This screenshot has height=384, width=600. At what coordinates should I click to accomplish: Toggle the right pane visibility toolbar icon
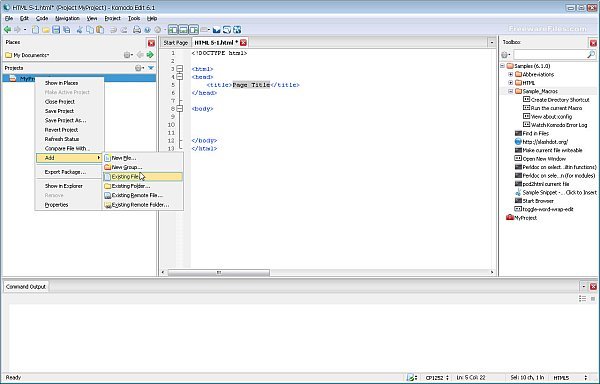coord(194,29)
